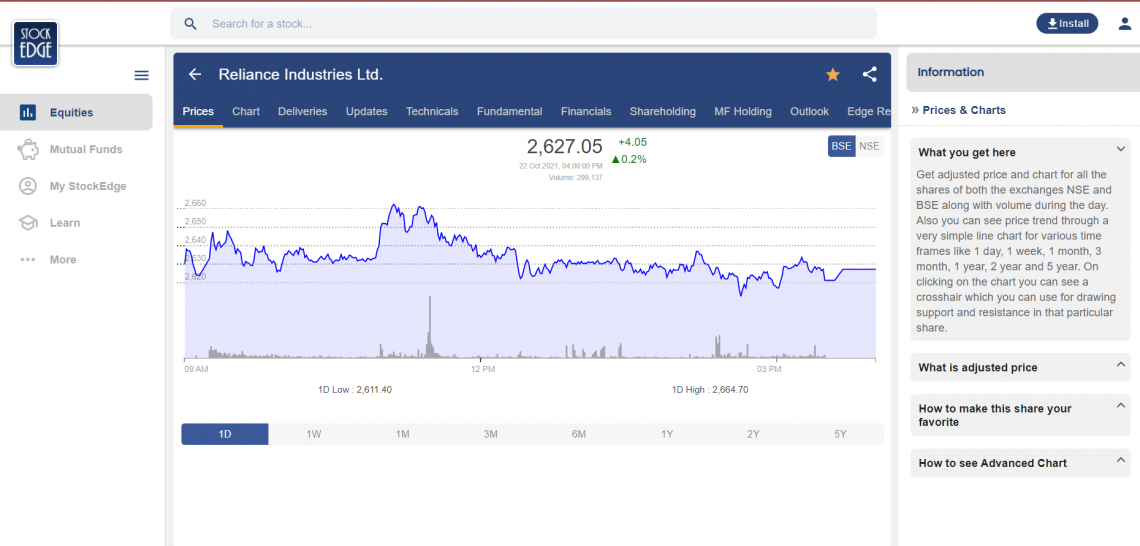Click the tallest volume bar

click(430, 326)
